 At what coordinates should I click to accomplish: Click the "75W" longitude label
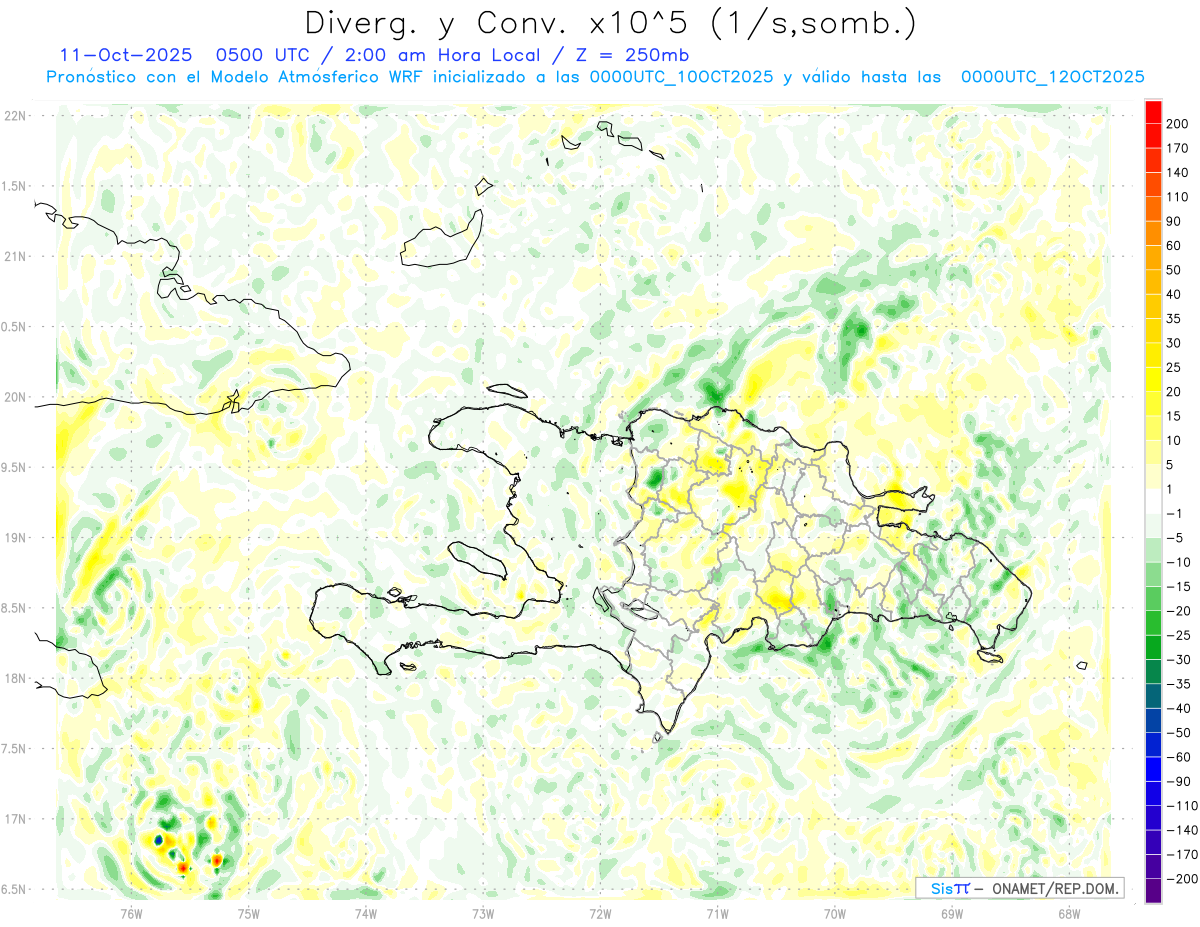click(x=248, y=913)
